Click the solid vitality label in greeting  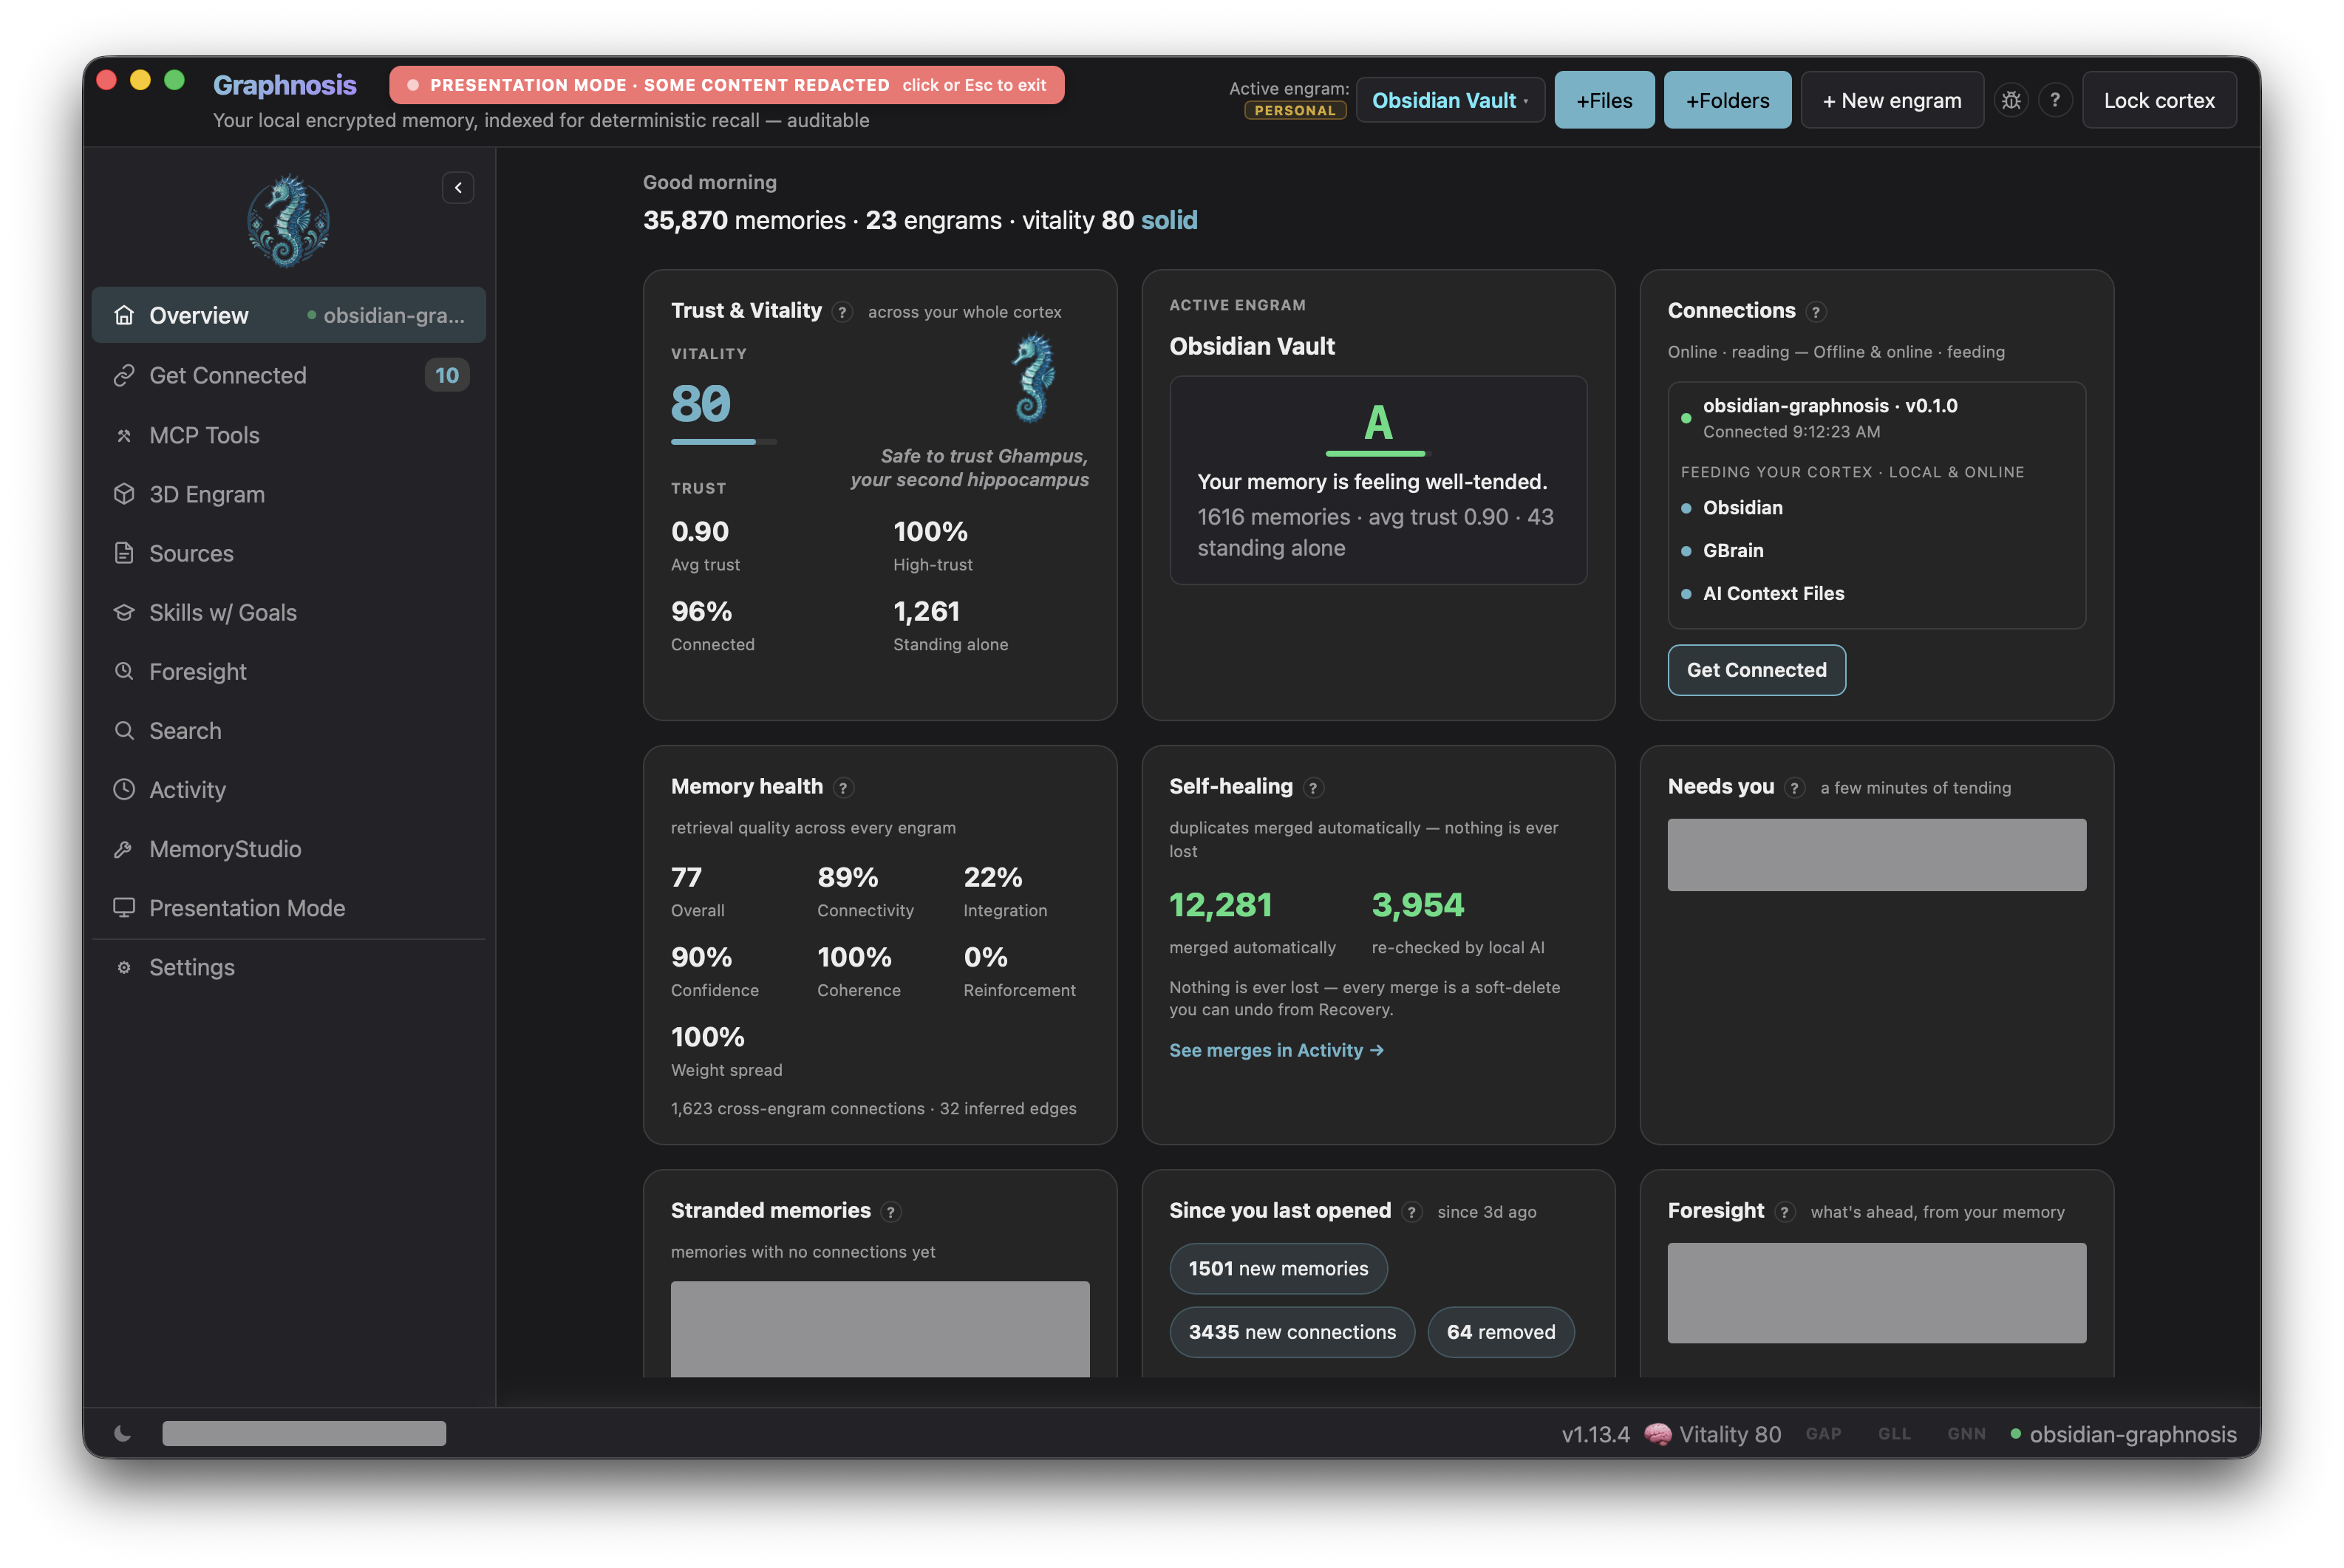[x=1169, y=220]
